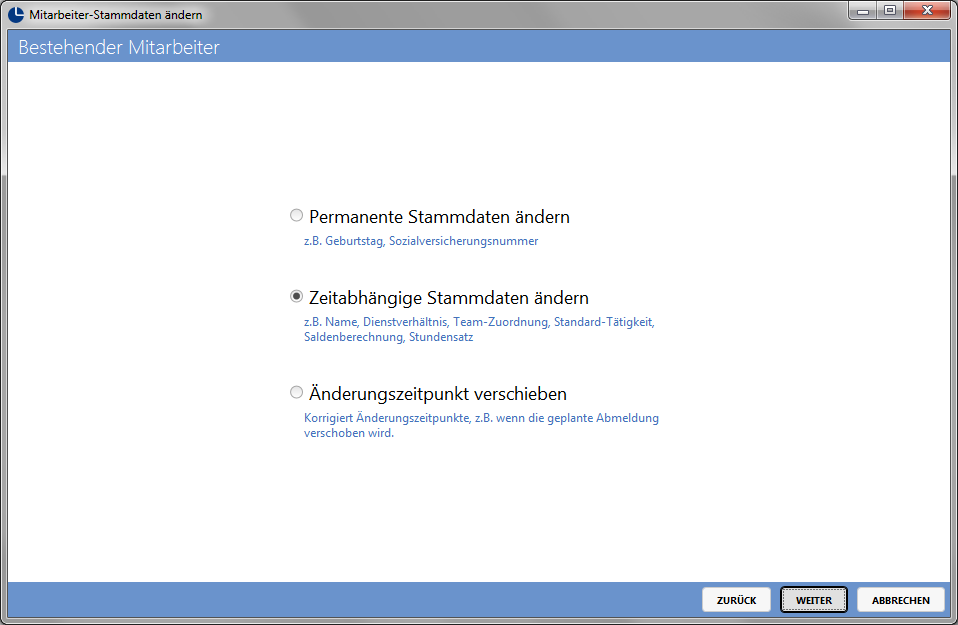Click the ABBRECHEN button
958x625 pixels.
tap(901, 600)
